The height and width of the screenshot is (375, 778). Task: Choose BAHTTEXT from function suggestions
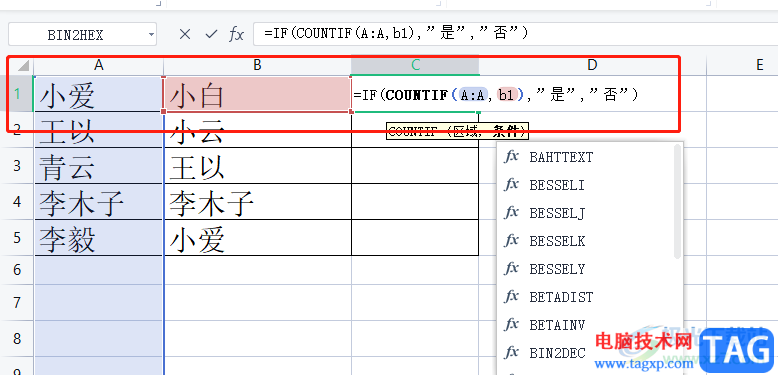pos(586,157)
